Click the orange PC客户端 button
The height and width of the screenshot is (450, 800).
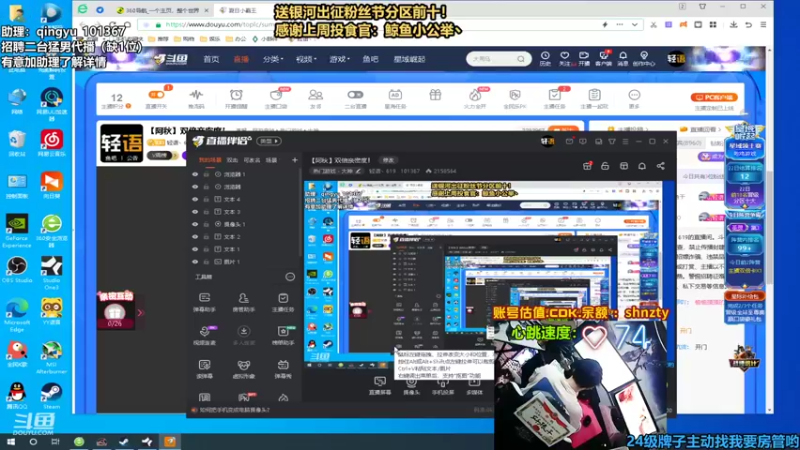pyautogui.click(x=714, y=97)
